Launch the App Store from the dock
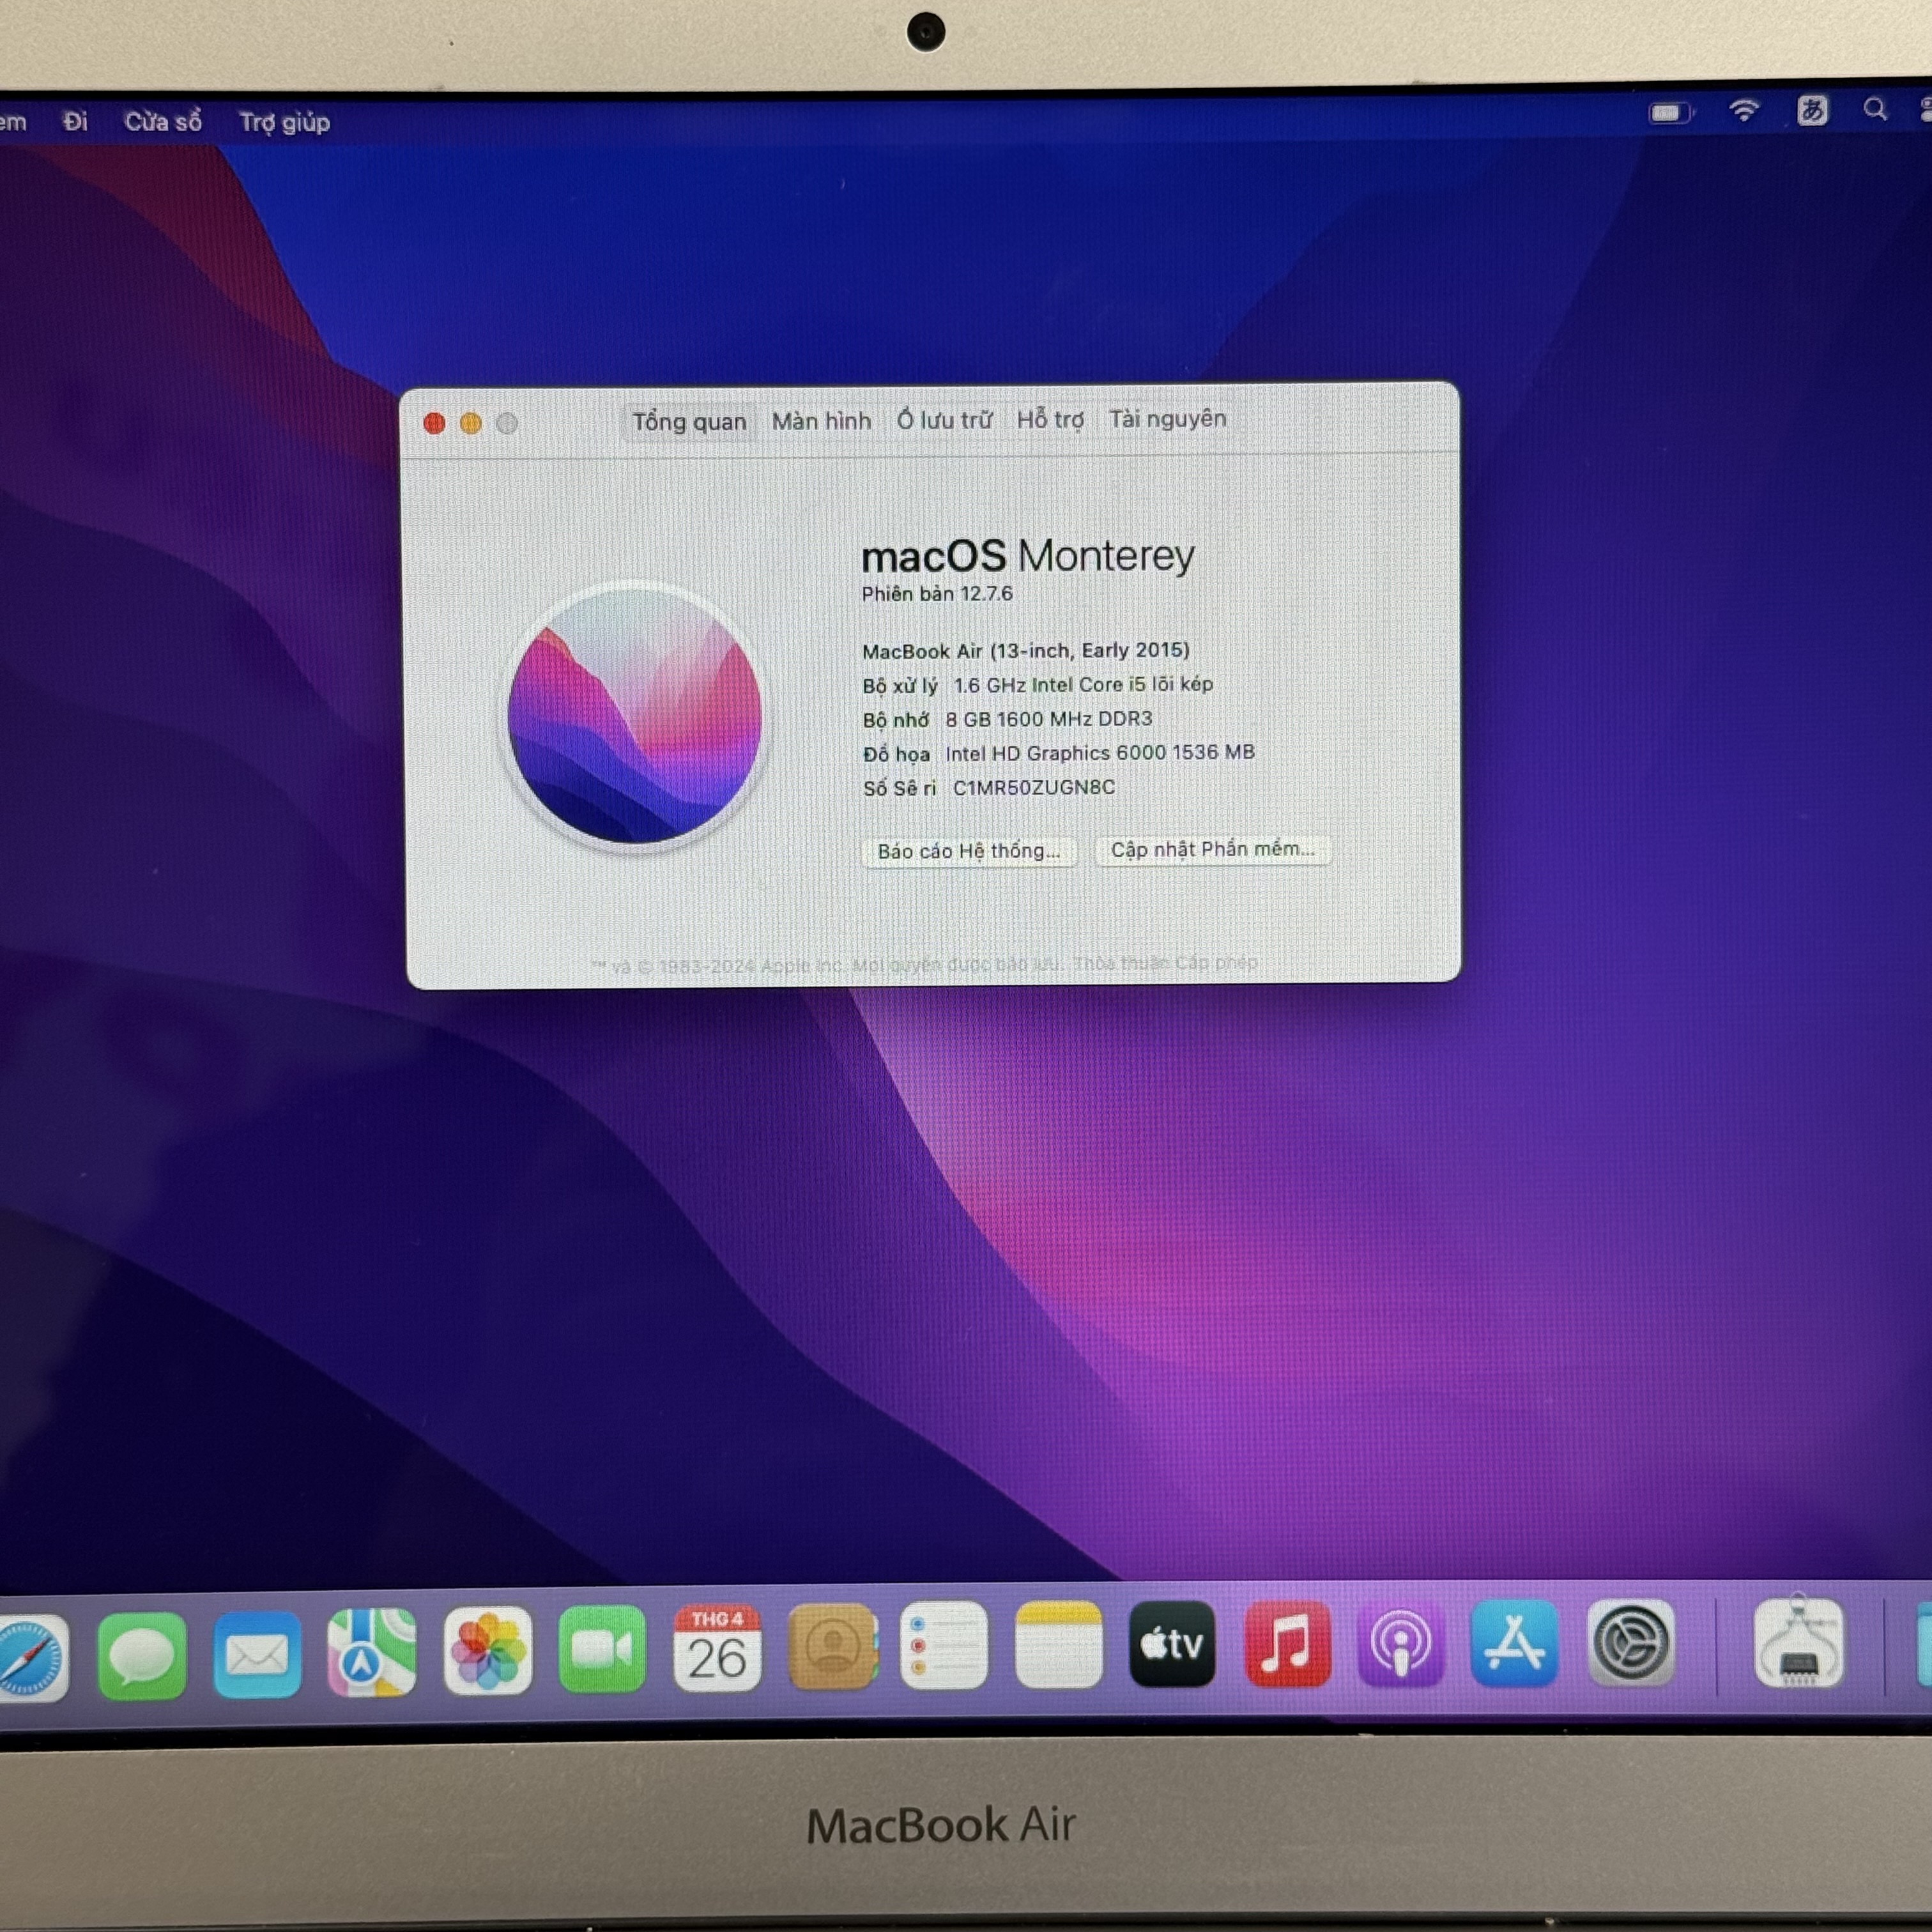Viewport: 1932px width, 1932px height. [1514, 1643]
